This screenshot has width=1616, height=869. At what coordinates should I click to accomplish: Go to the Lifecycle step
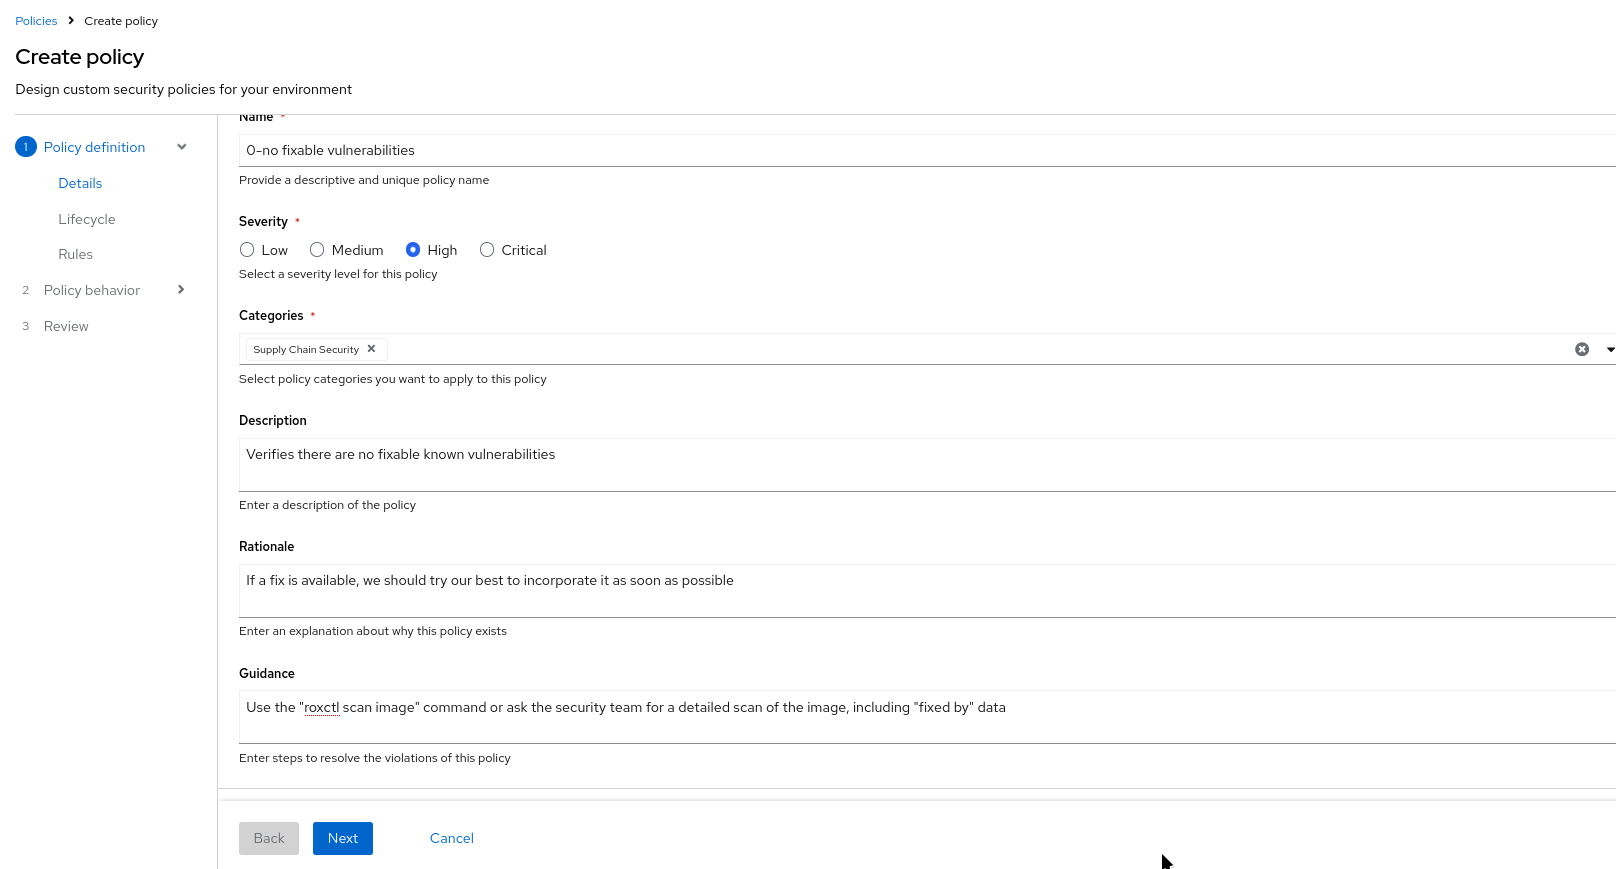coord(87,219)
